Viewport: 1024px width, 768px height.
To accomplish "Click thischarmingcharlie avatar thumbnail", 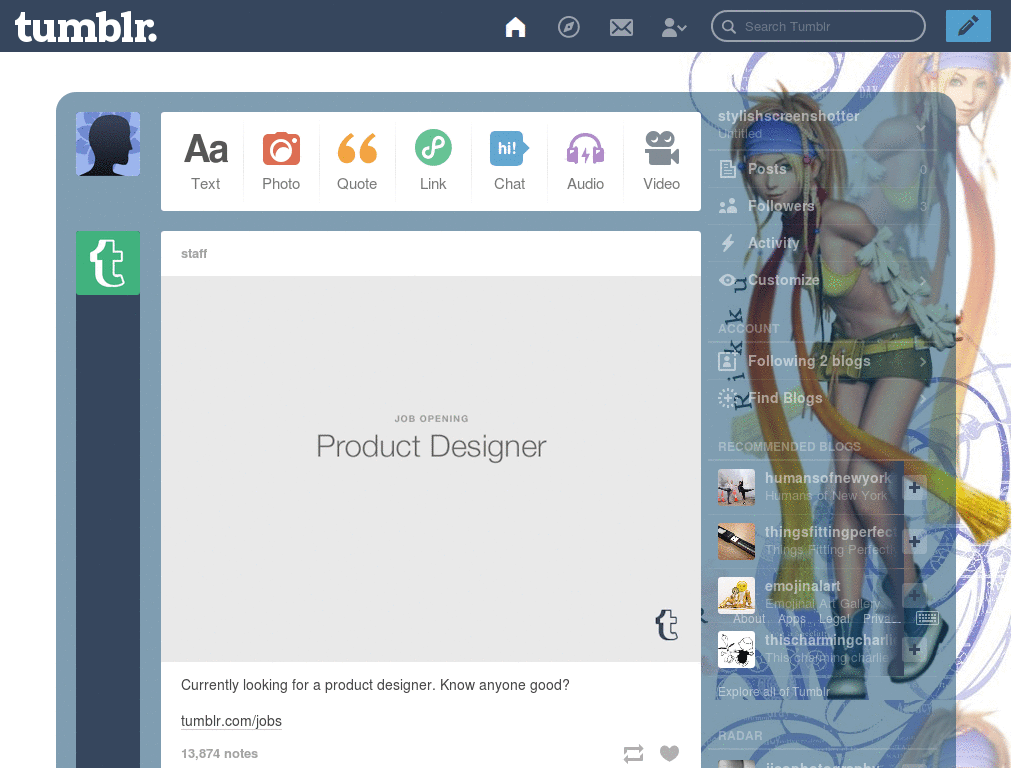I will pyautogui.click(x=736, y=649).
